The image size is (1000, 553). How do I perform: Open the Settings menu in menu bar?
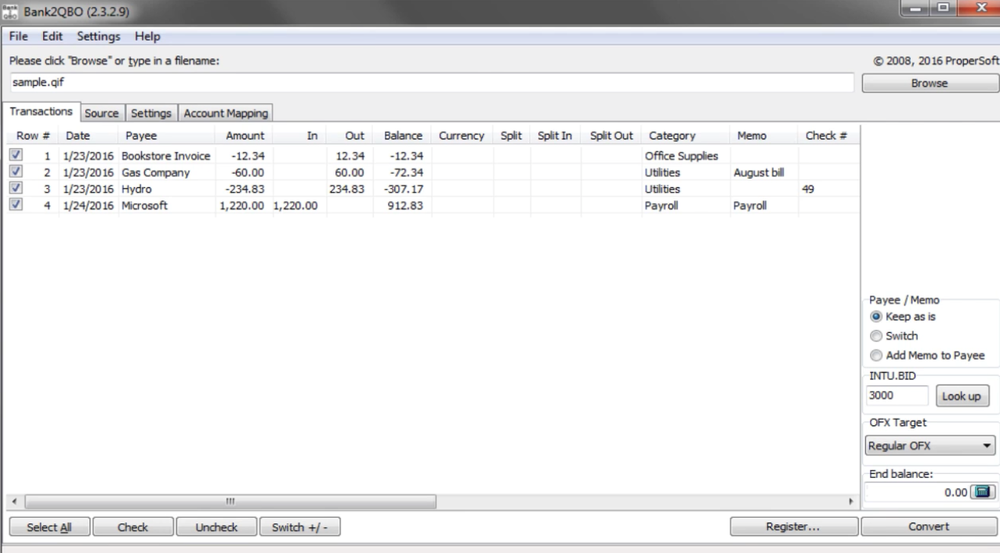(x=98, y=36)
